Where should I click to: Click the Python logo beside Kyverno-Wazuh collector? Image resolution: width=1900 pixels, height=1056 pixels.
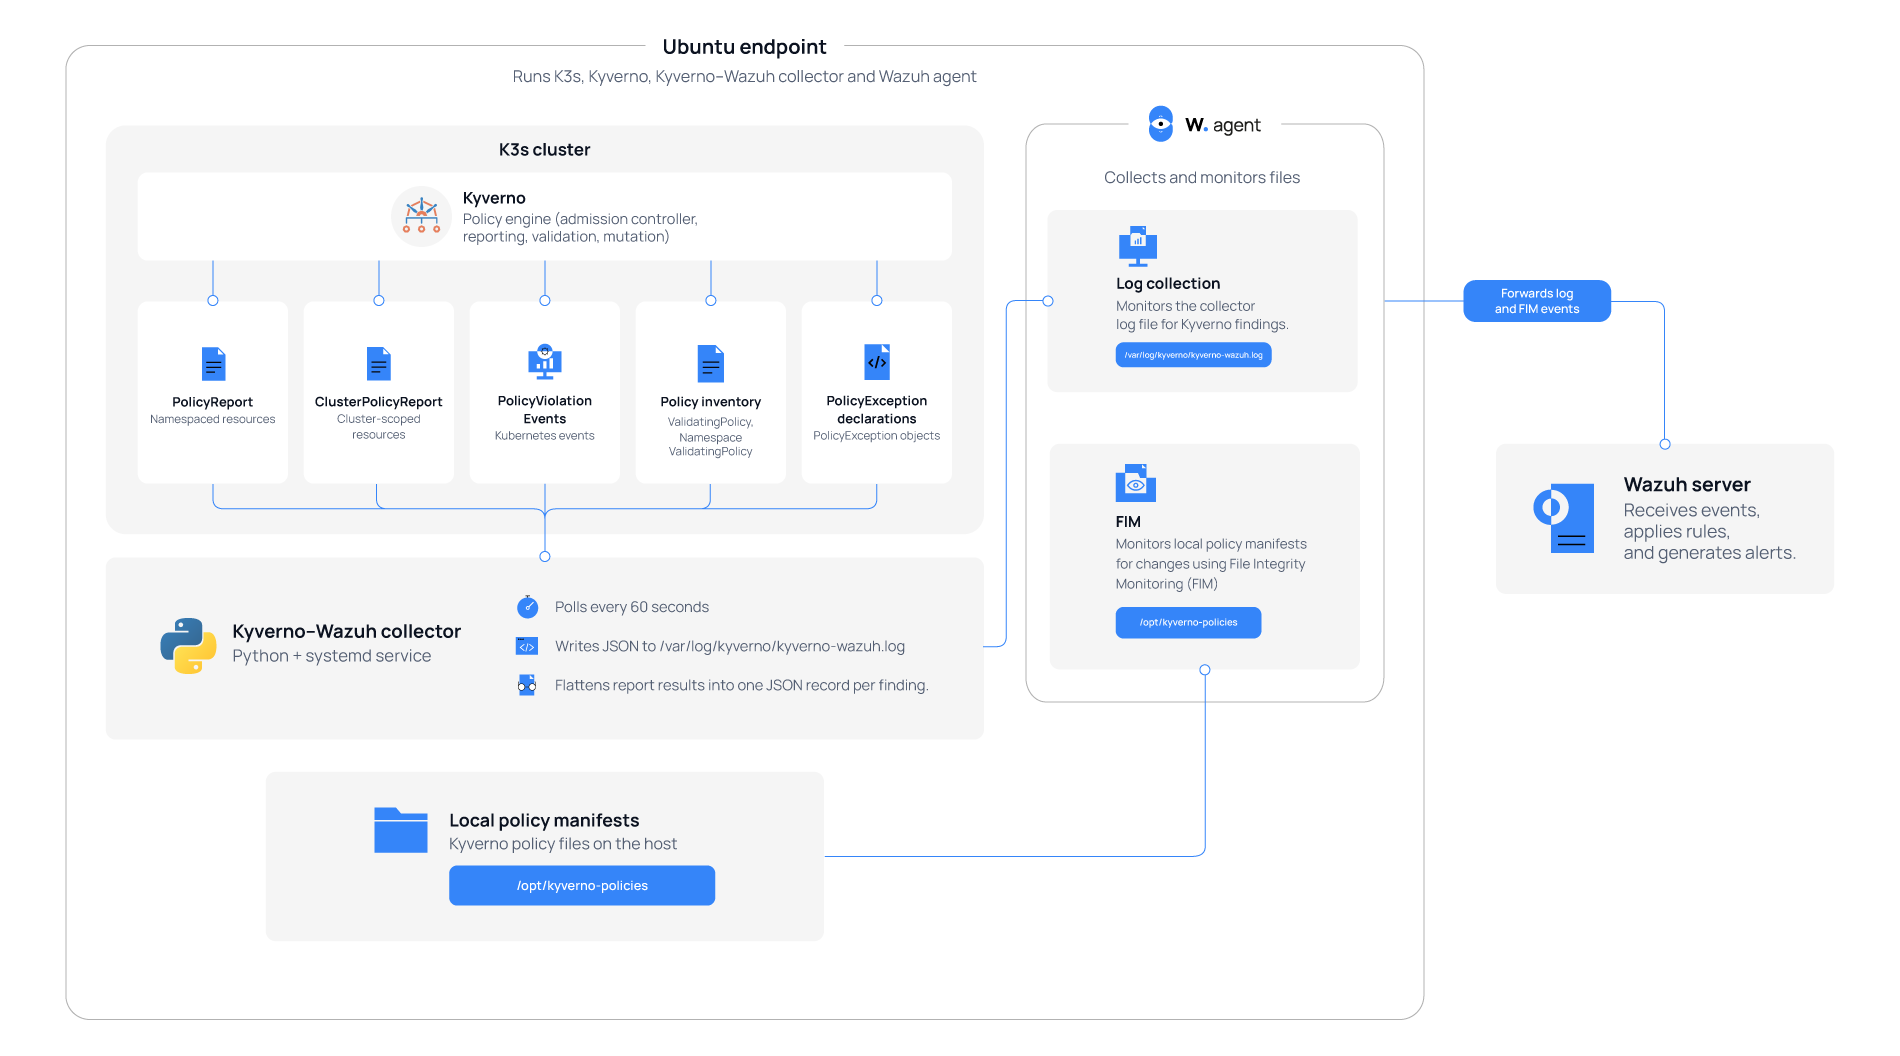188,645
